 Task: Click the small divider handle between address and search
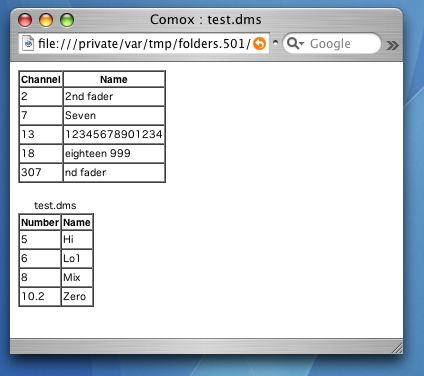point(275,43)
